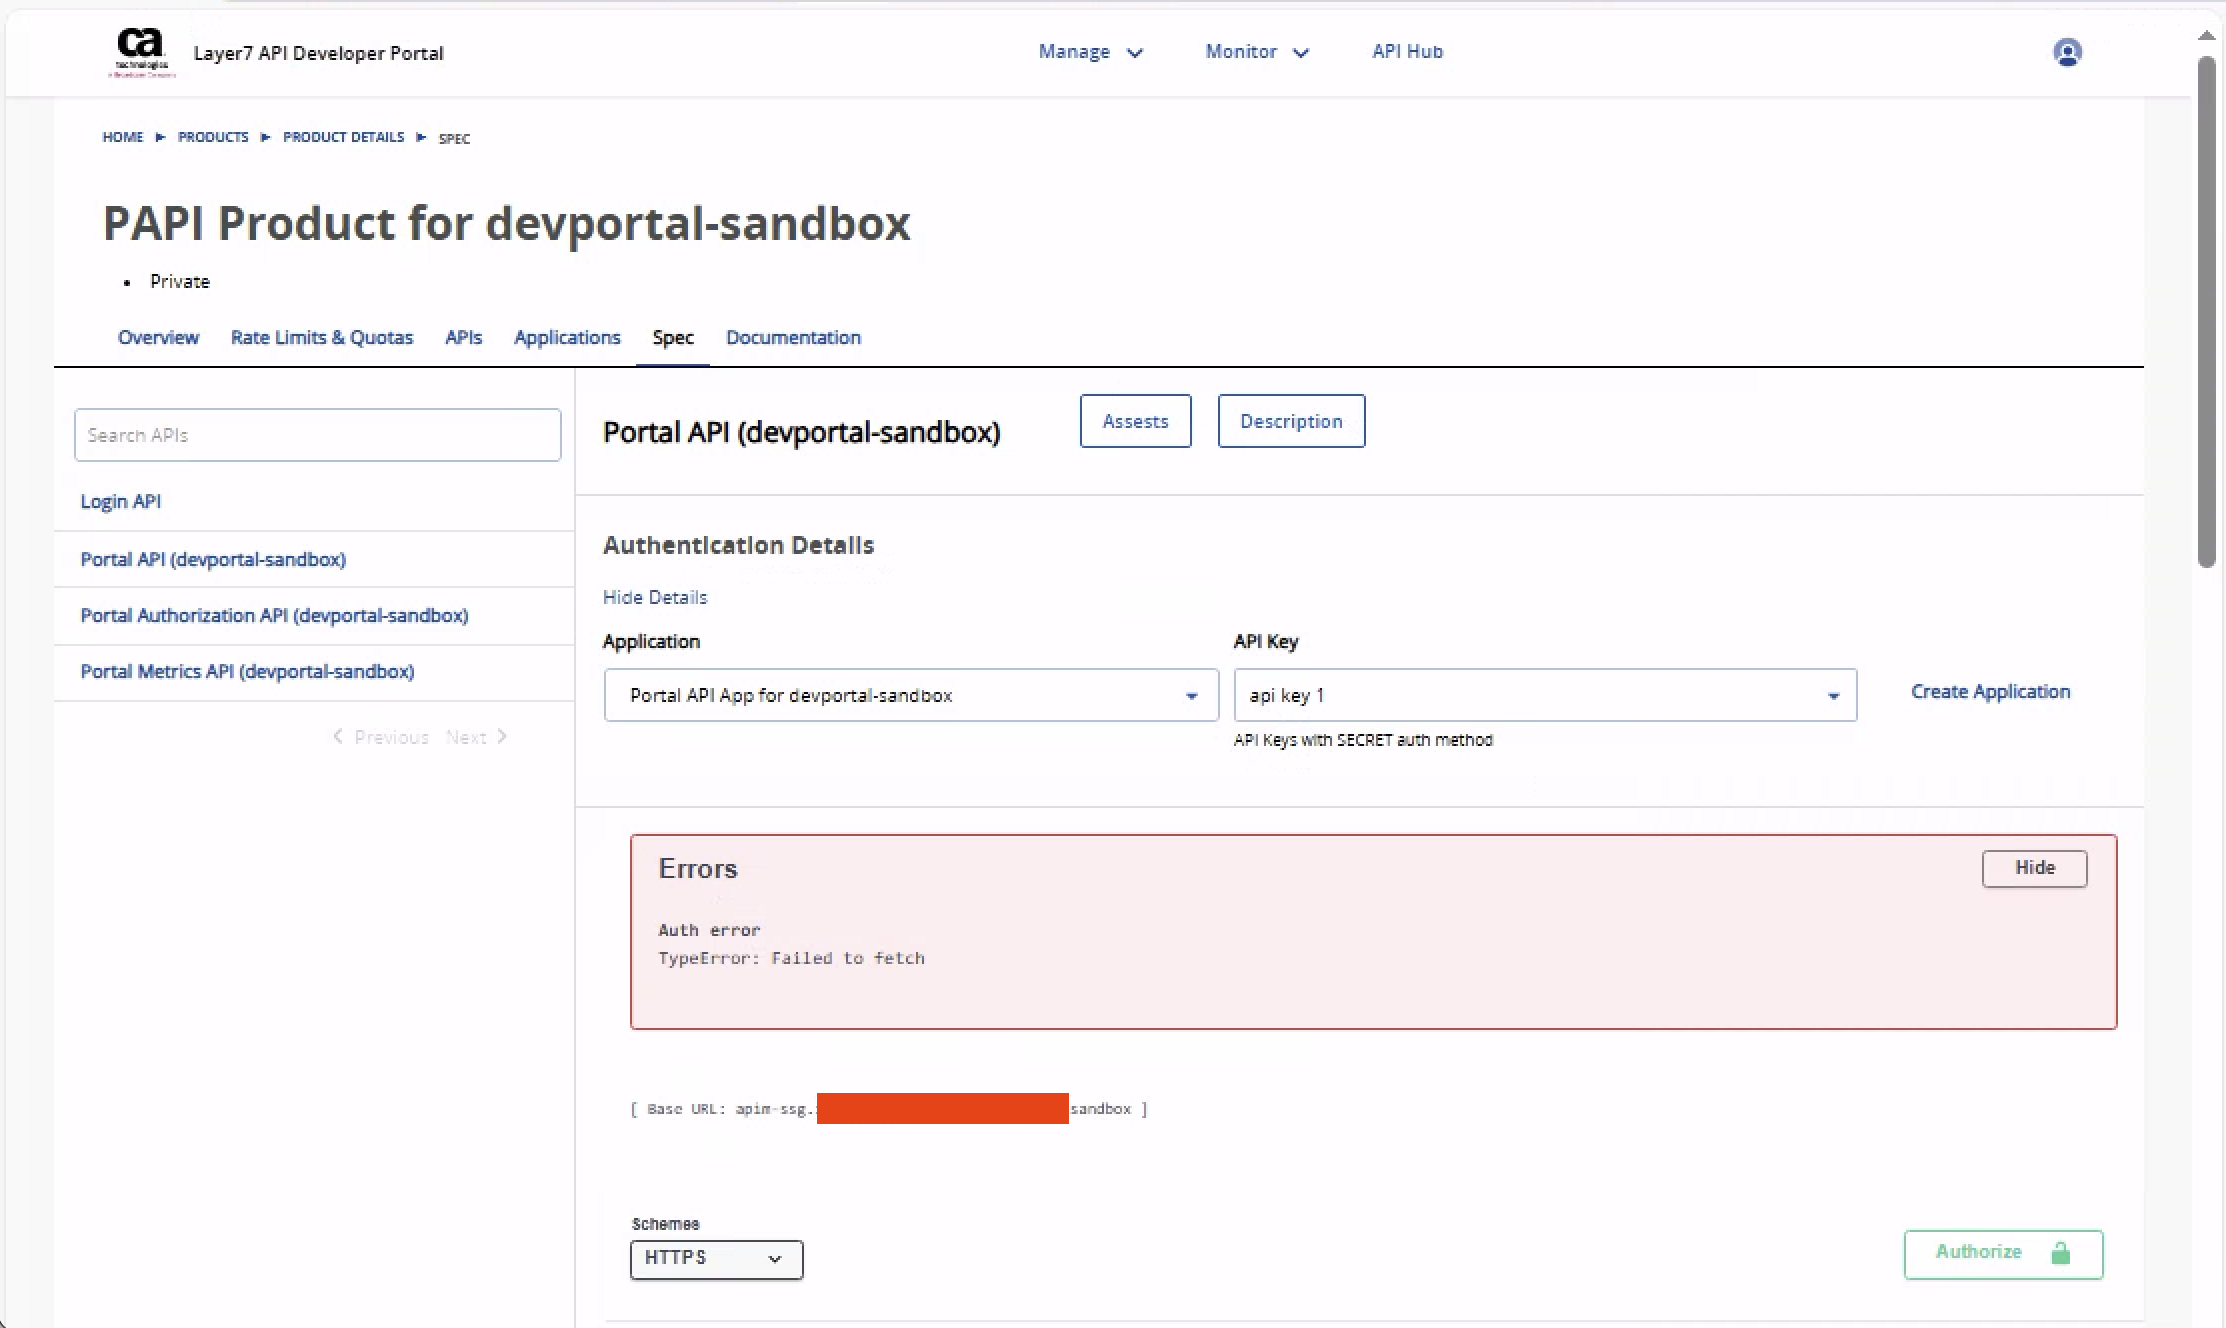The image size is (2226, 1328).
Task: Open the API Key dropdown
Action: (x=1544, y=695)
